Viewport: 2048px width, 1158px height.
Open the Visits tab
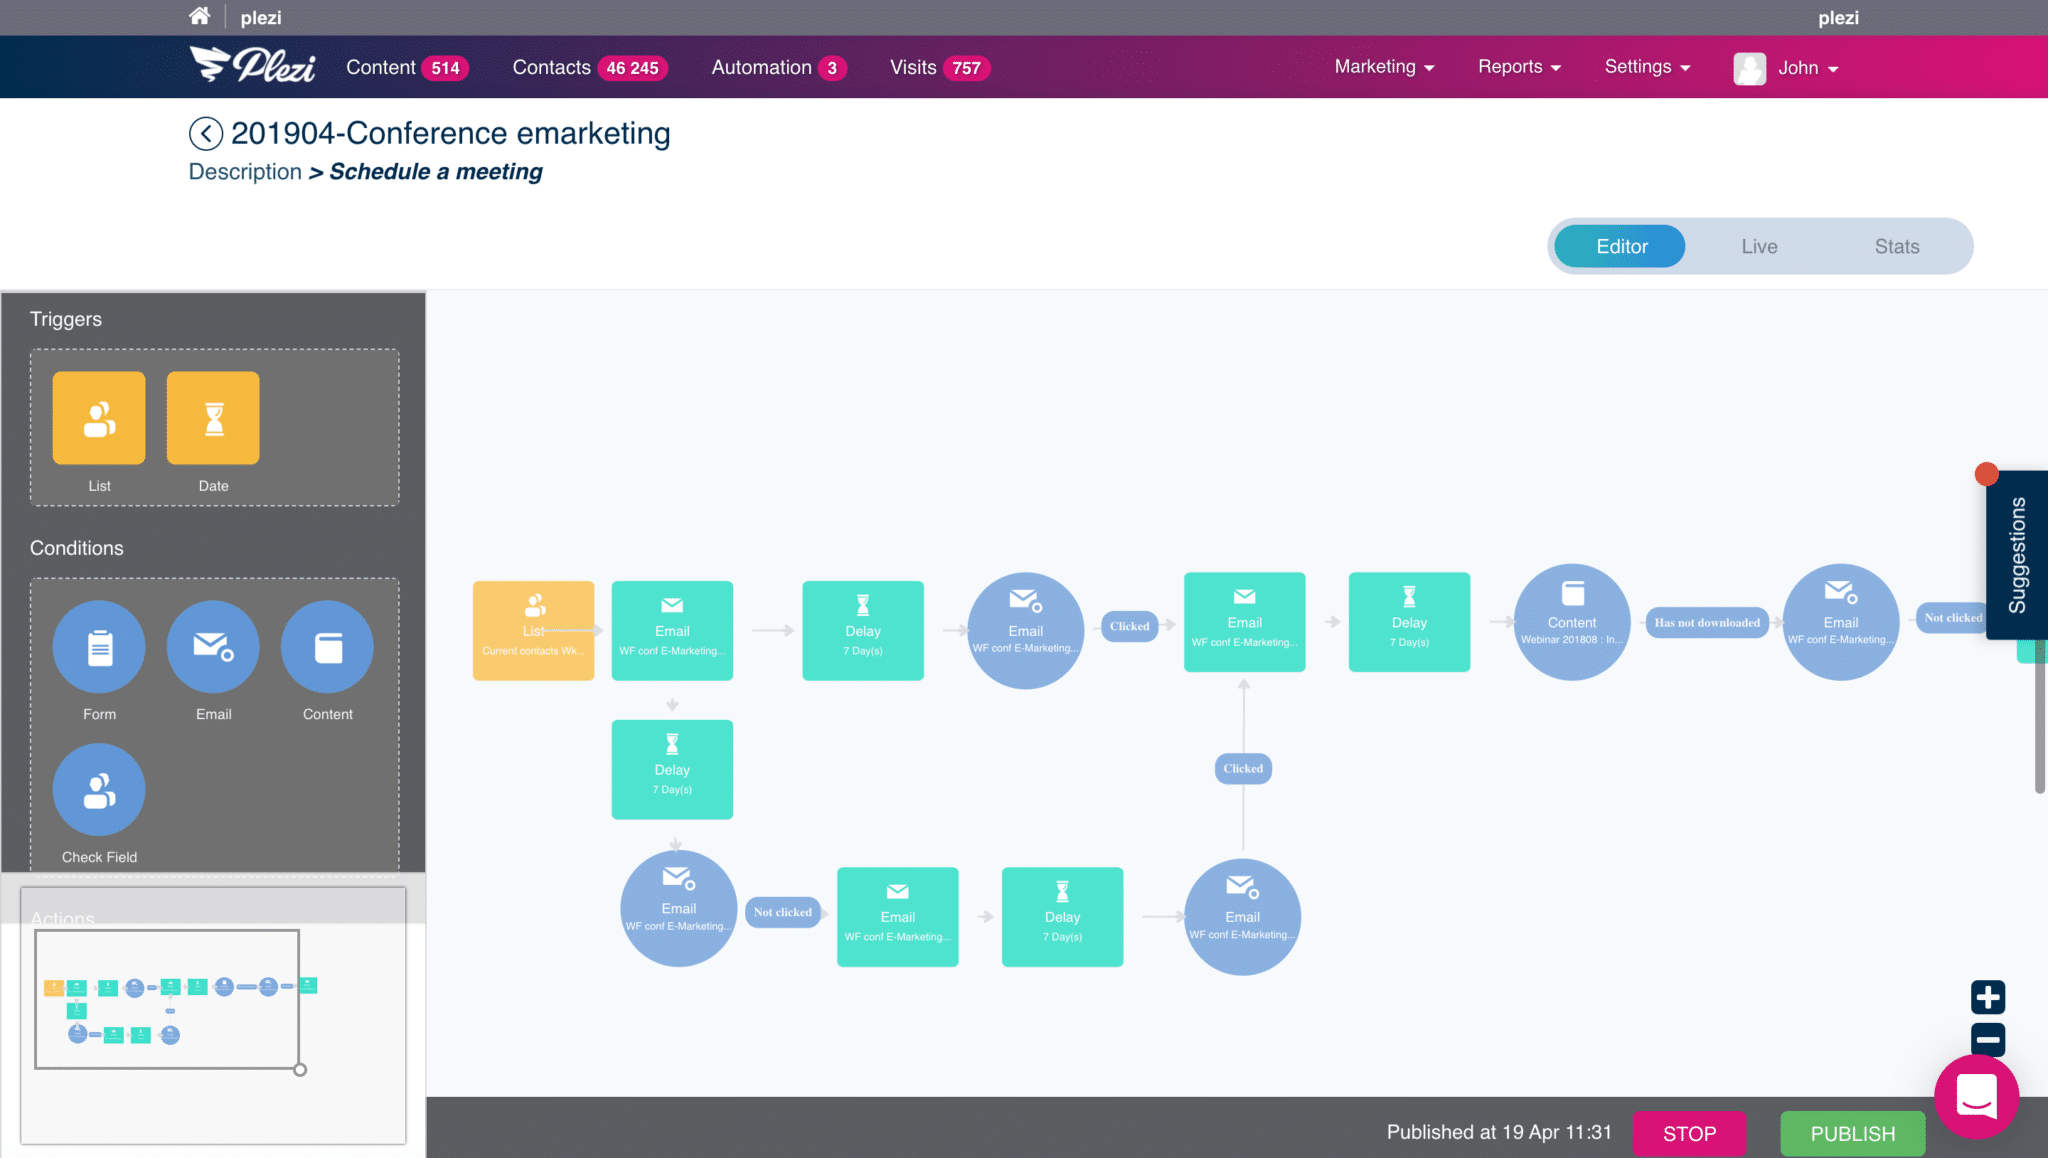point(939,67)
